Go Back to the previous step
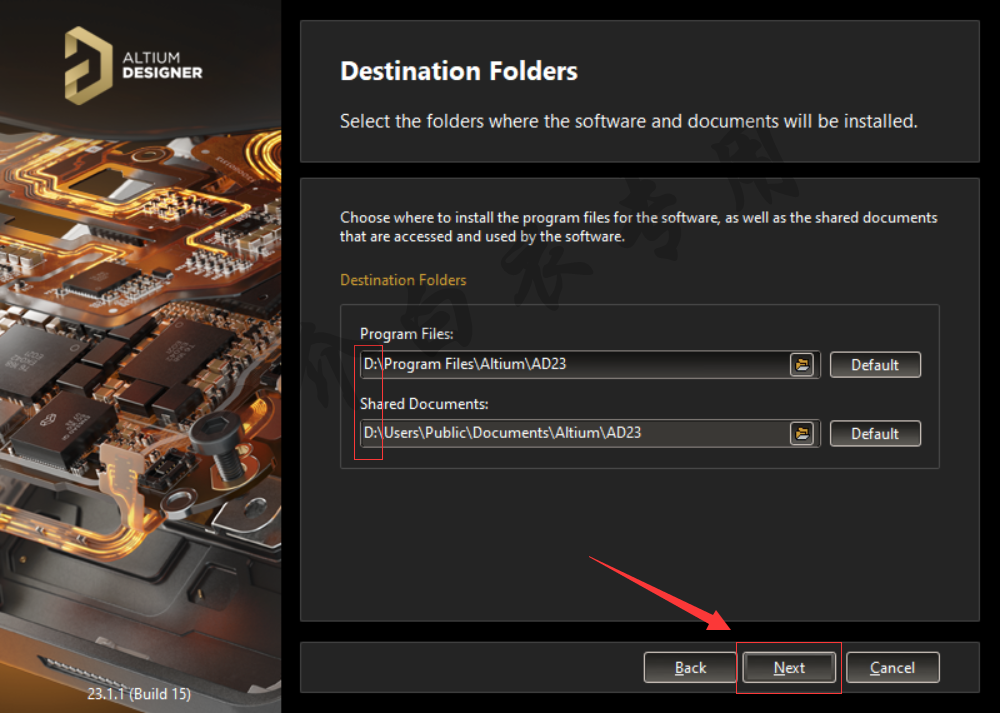 coord(690,667)
